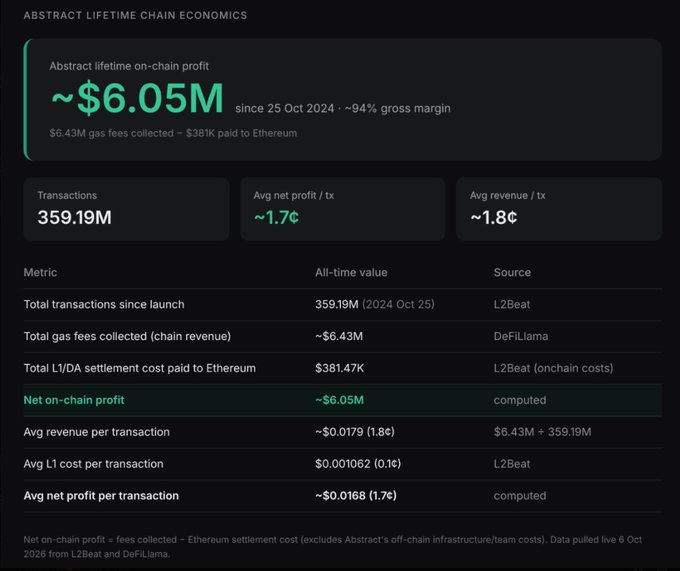Viewport: 680px width, 571px height.
Task: Click the large ~$6.05M profit figure
Action: tap(137, 98)
